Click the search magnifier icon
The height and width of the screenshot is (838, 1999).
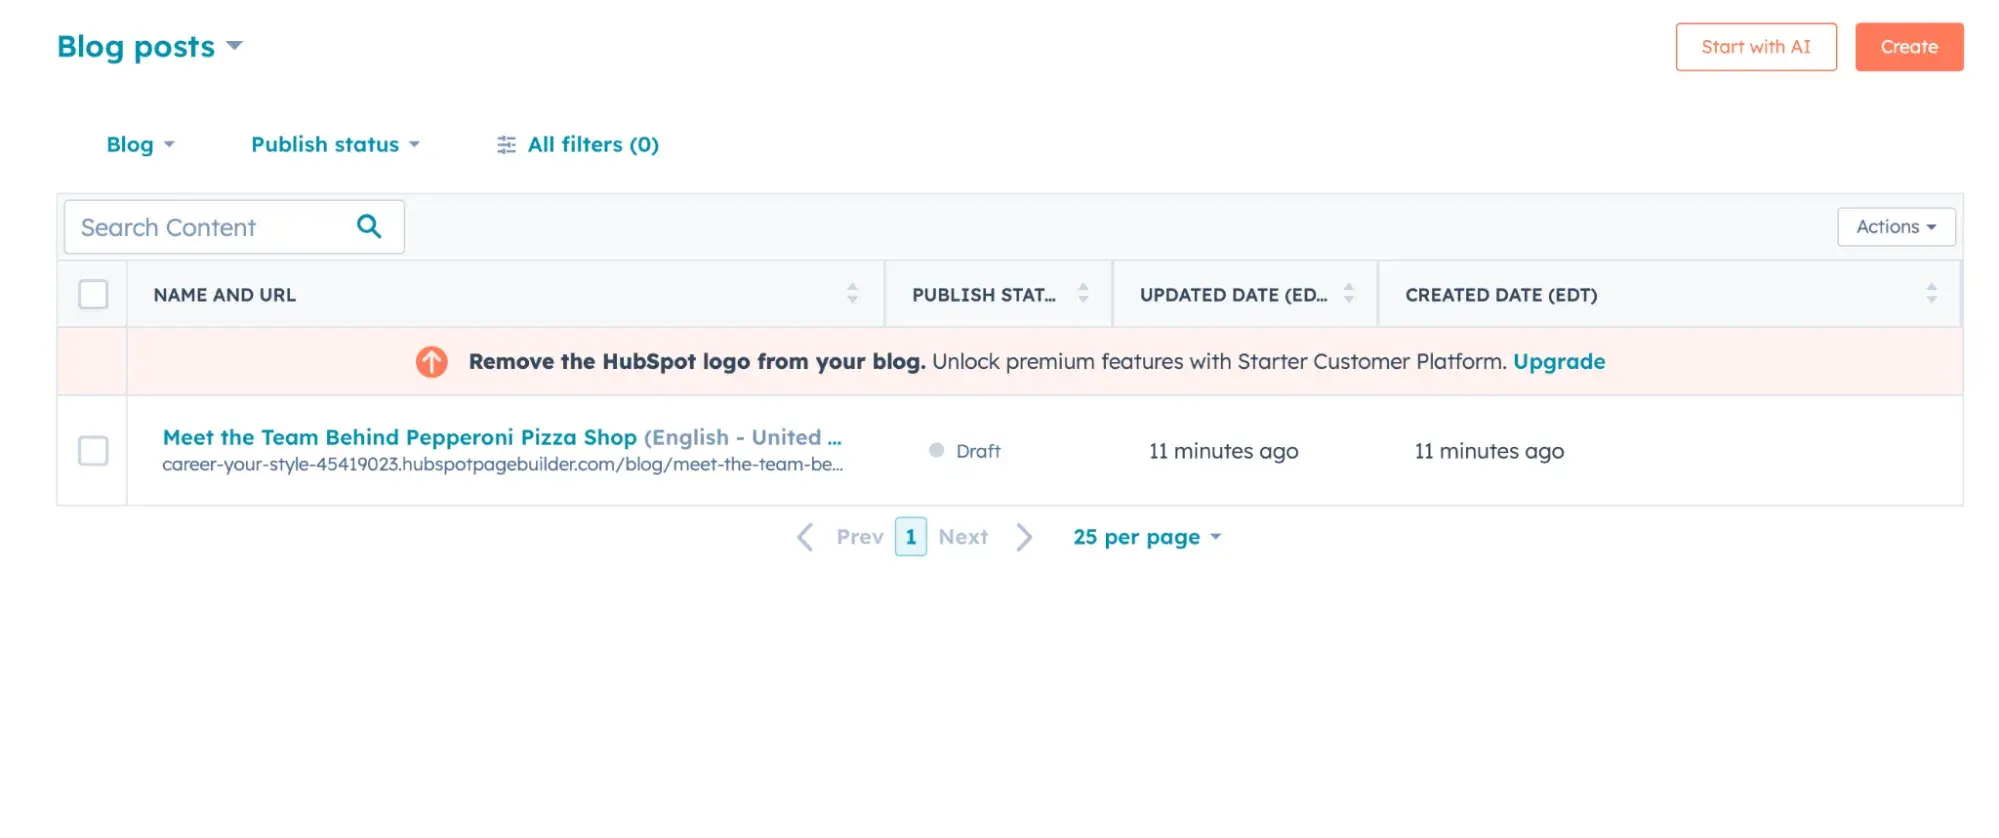coord(369,226)
